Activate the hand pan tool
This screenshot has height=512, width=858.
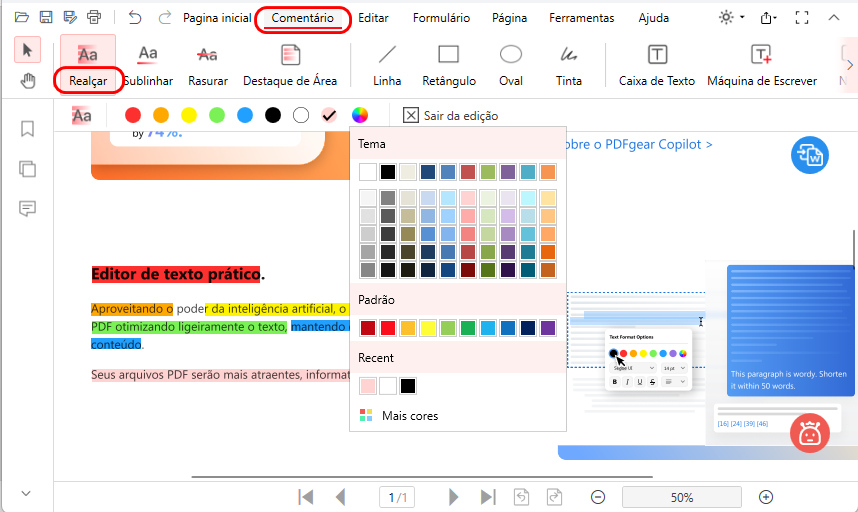[x=27, y=81]
